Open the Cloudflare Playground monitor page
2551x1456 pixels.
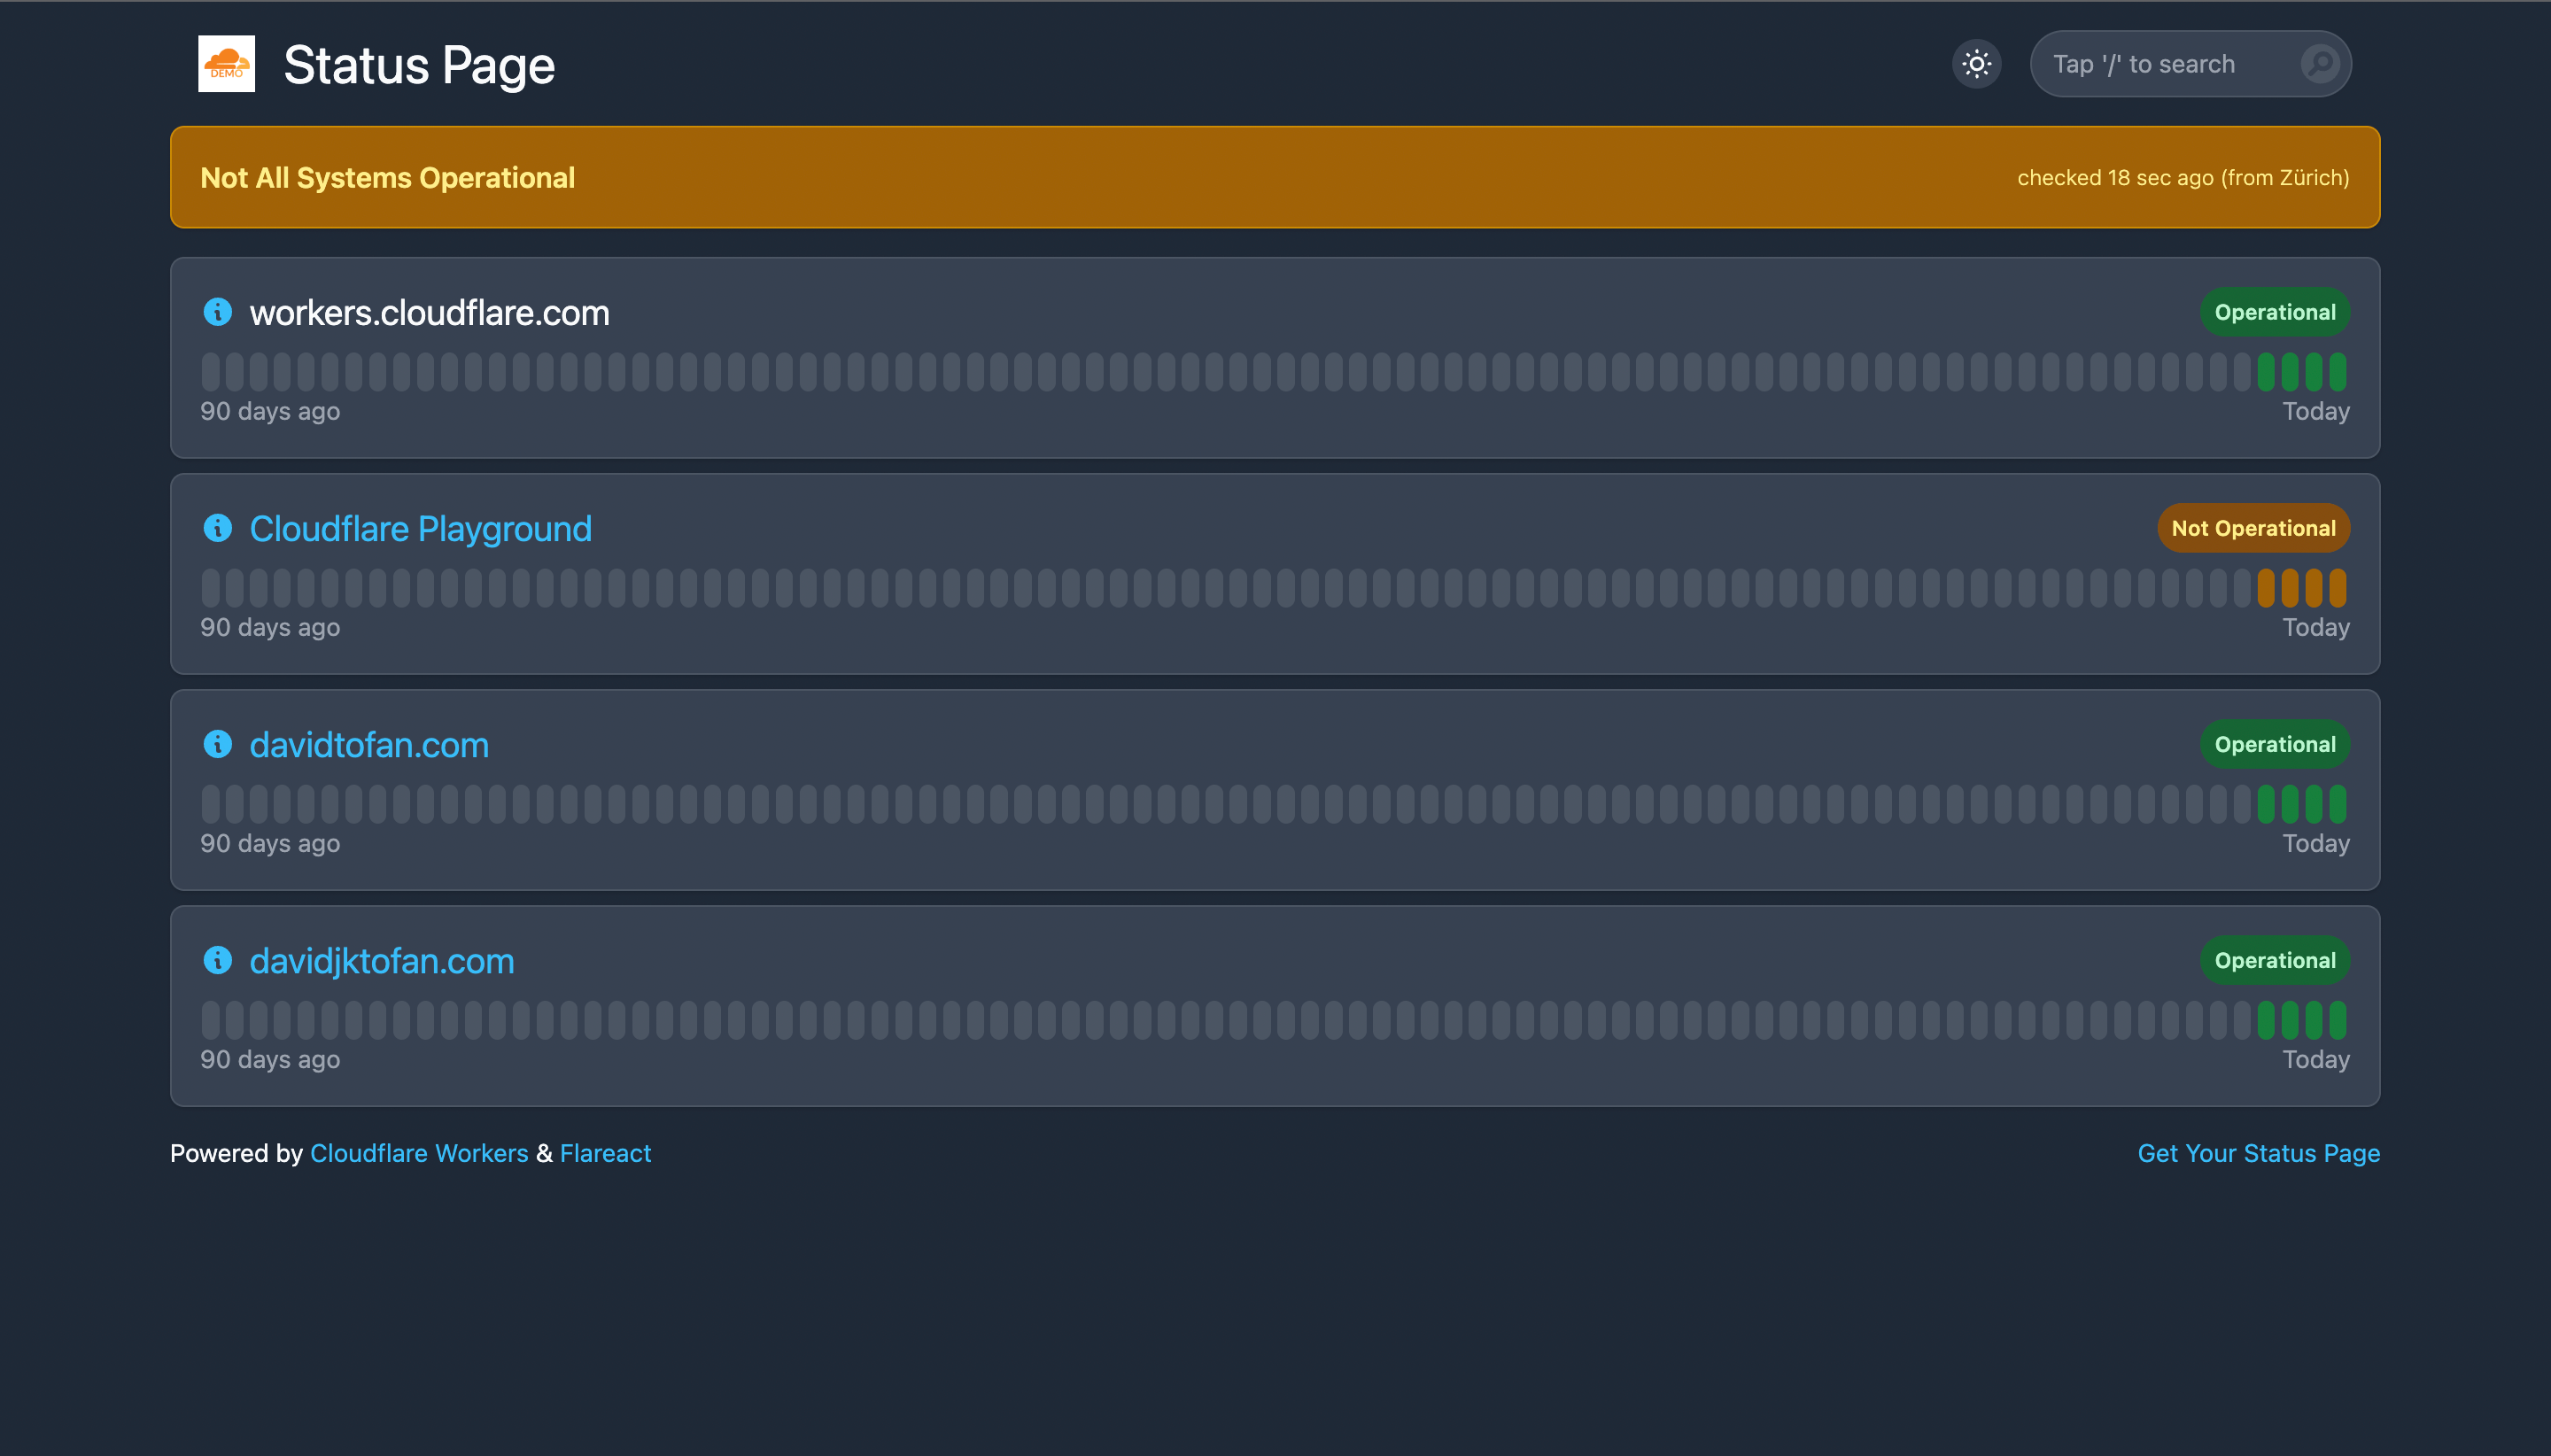421,528
